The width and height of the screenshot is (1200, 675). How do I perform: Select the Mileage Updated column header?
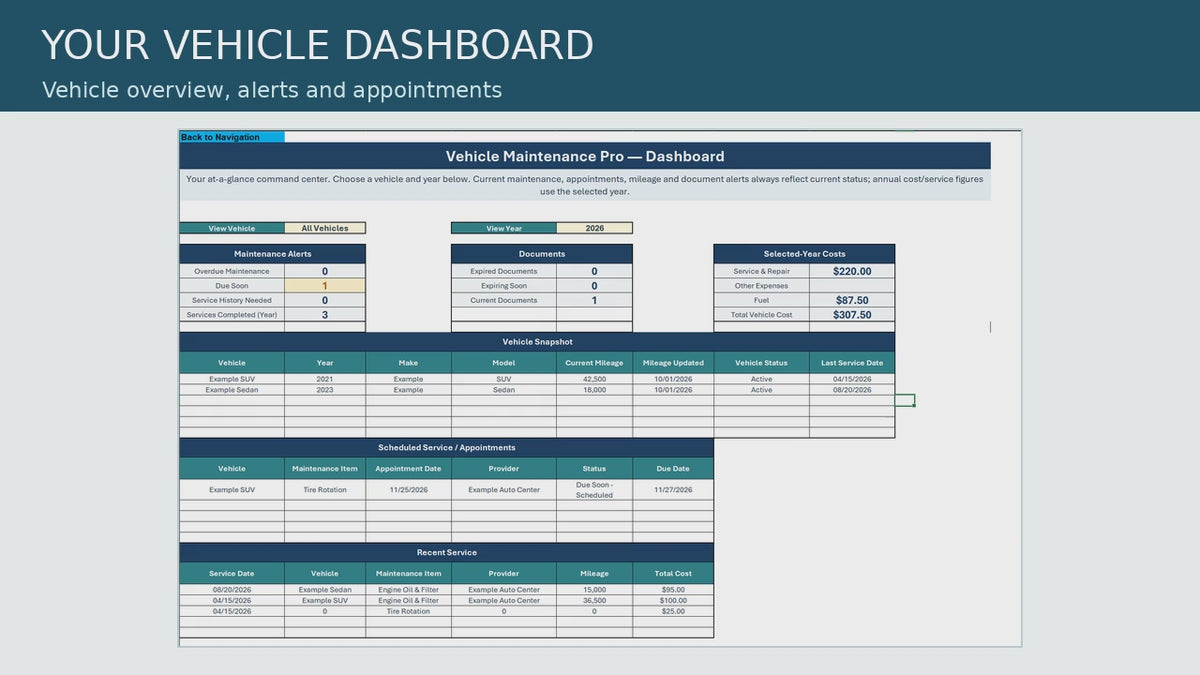tap(673, 363)
